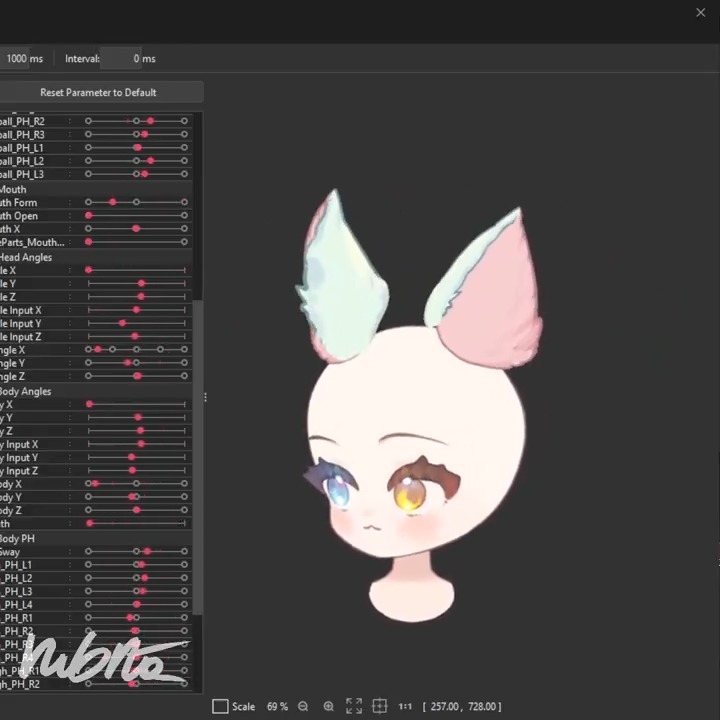Select the _PH_L3 label under Body PH
This screenshot has width=720, height=720.
tap(16, 592)
